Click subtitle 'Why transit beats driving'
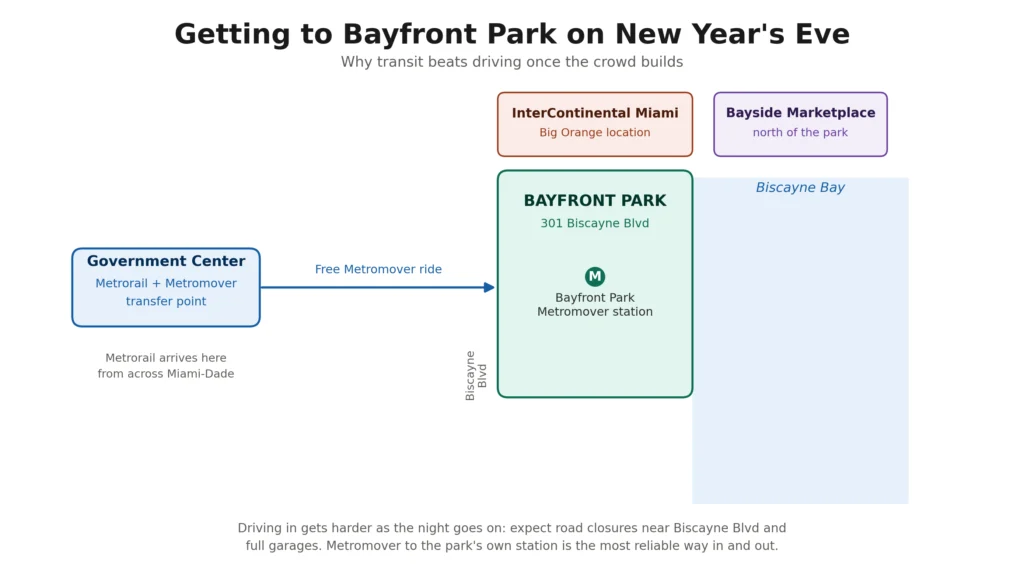This screenshot has width=1024, height=582. pos(512,62)
